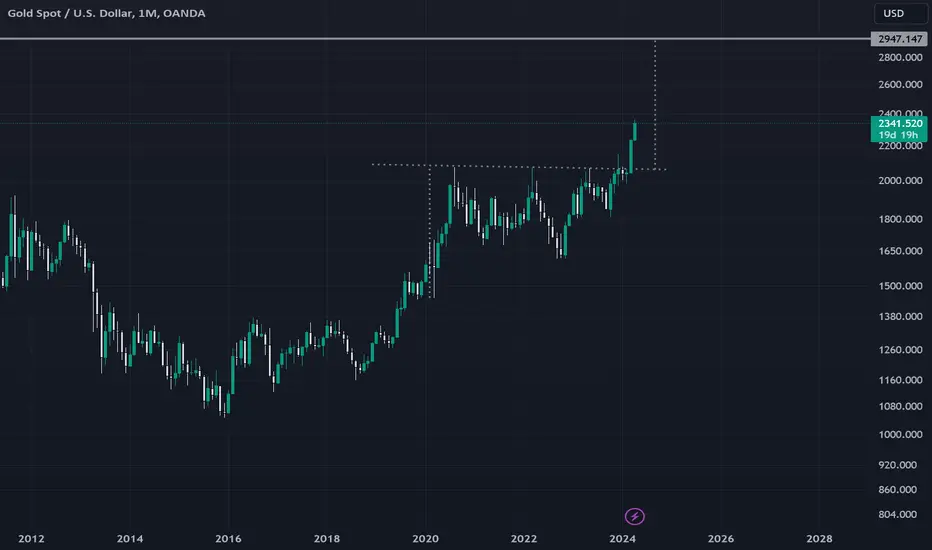Click the latest green candle near 2341
The width and height of the screenshot is (932, 550).
coord(635,131)
